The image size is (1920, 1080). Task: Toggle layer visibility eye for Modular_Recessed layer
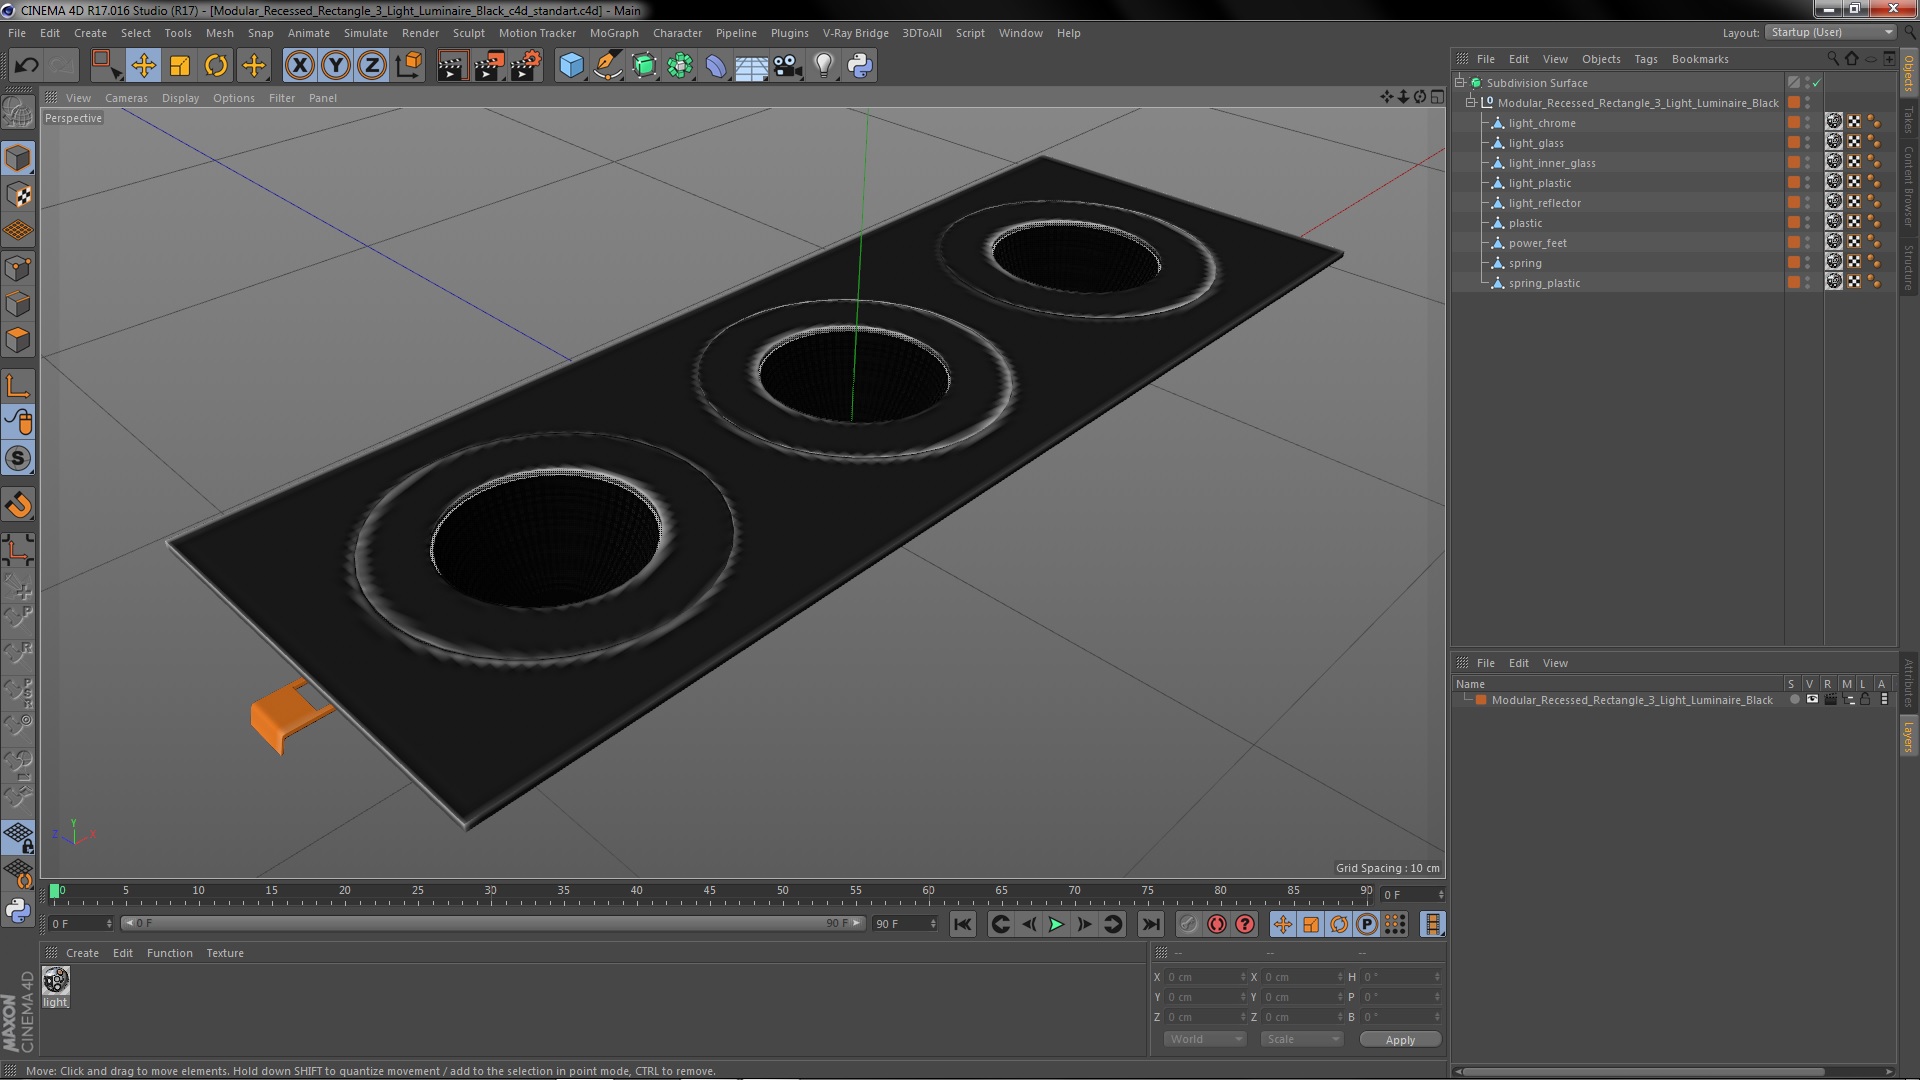point(1812,700)
